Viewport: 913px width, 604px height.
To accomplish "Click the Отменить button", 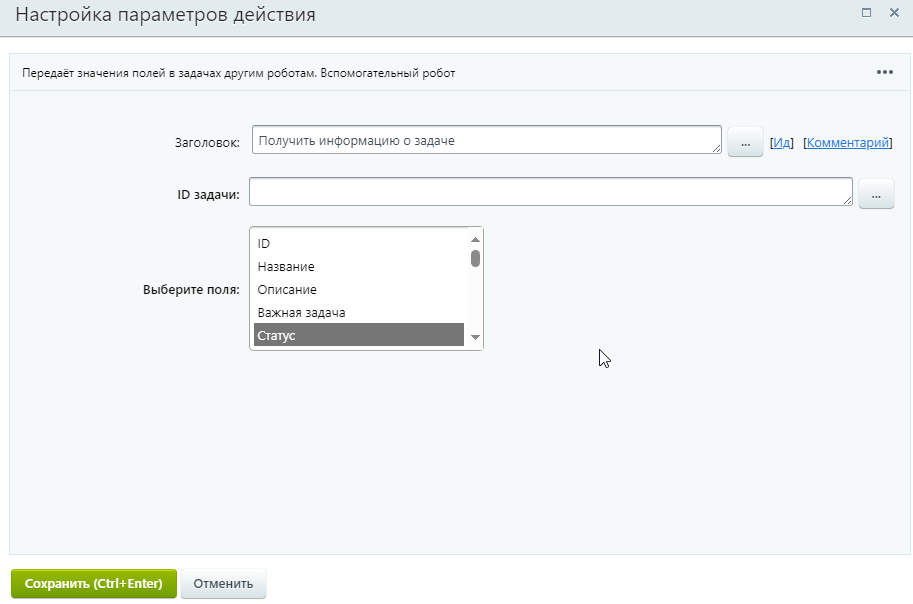I will 223,584.
